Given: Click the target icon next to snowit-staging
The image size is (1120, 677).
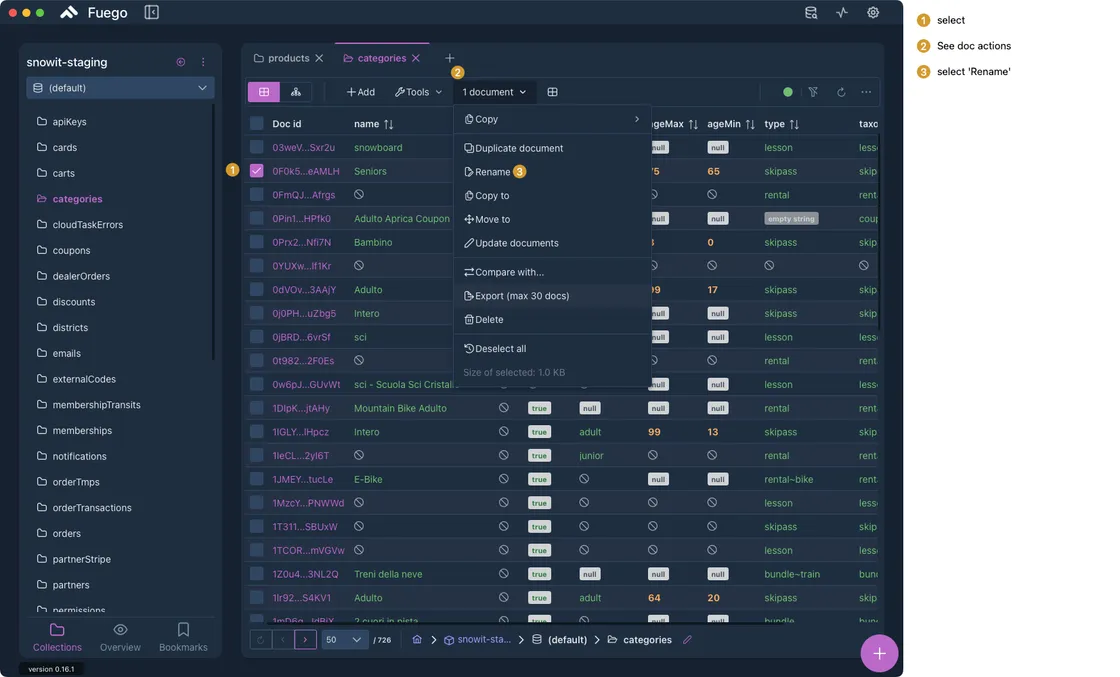Looking at the screenshot, I should pyautogui.click(x=181, y=62).
